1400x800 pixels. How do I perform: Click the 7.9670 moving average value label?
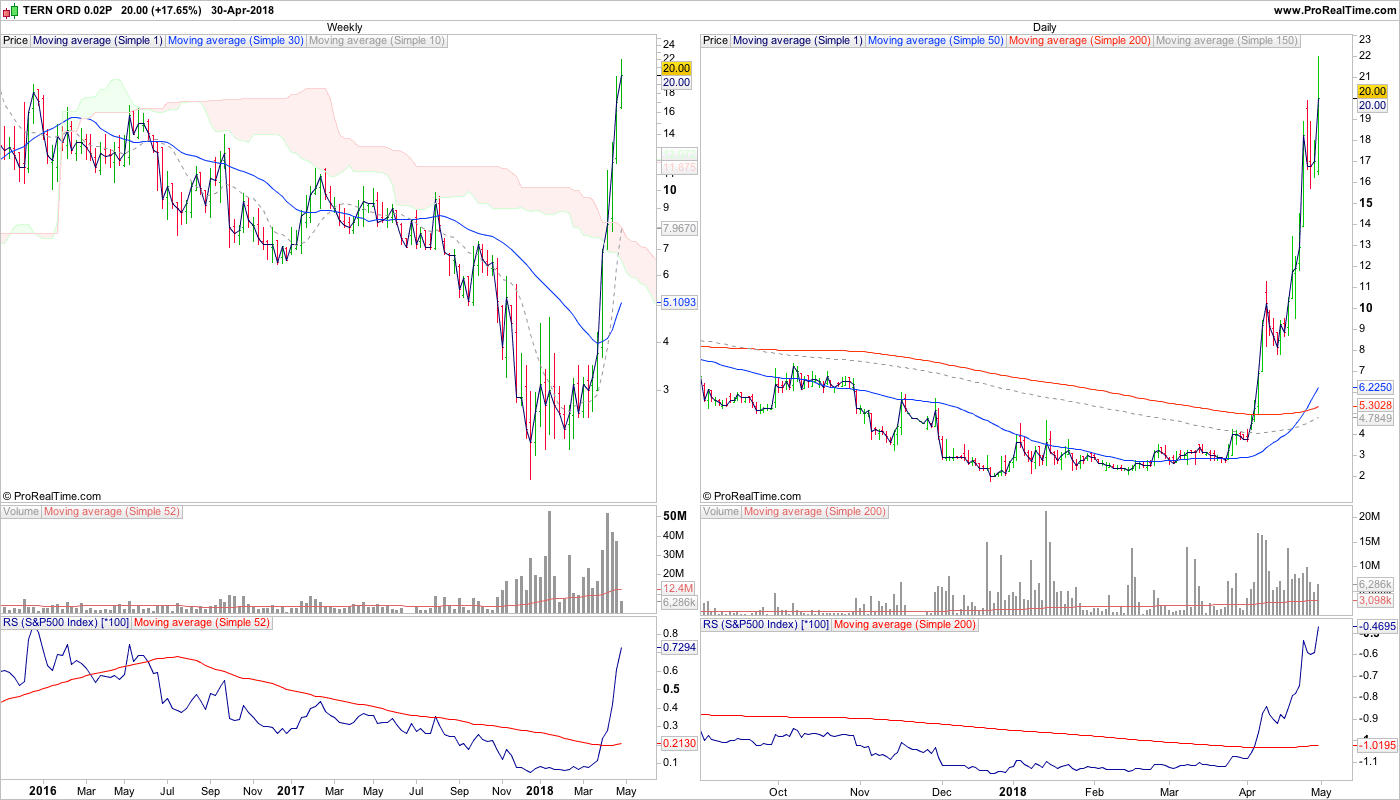pos(679,228)
